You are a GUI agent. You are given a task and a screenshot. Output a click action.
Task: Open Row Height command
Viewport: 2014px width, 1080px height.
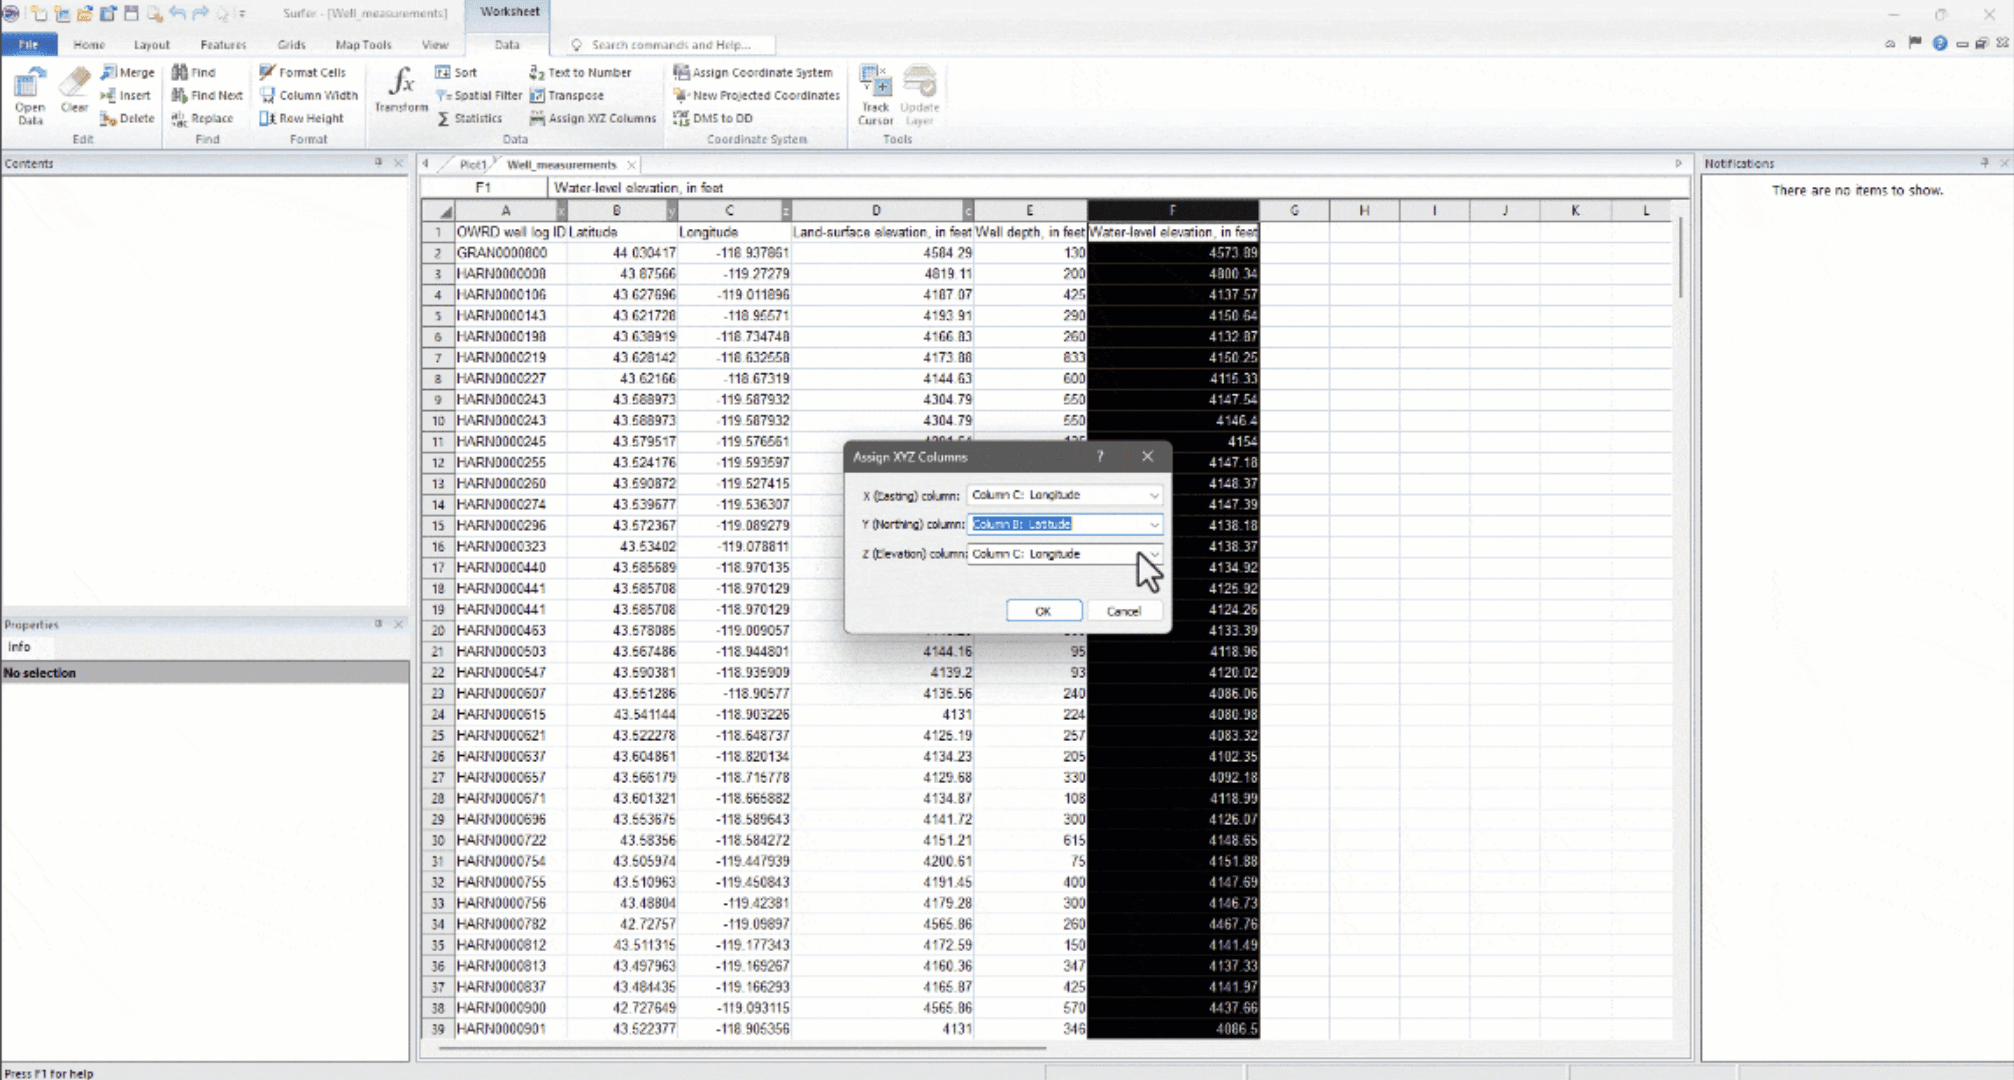[x=302, y=118]
